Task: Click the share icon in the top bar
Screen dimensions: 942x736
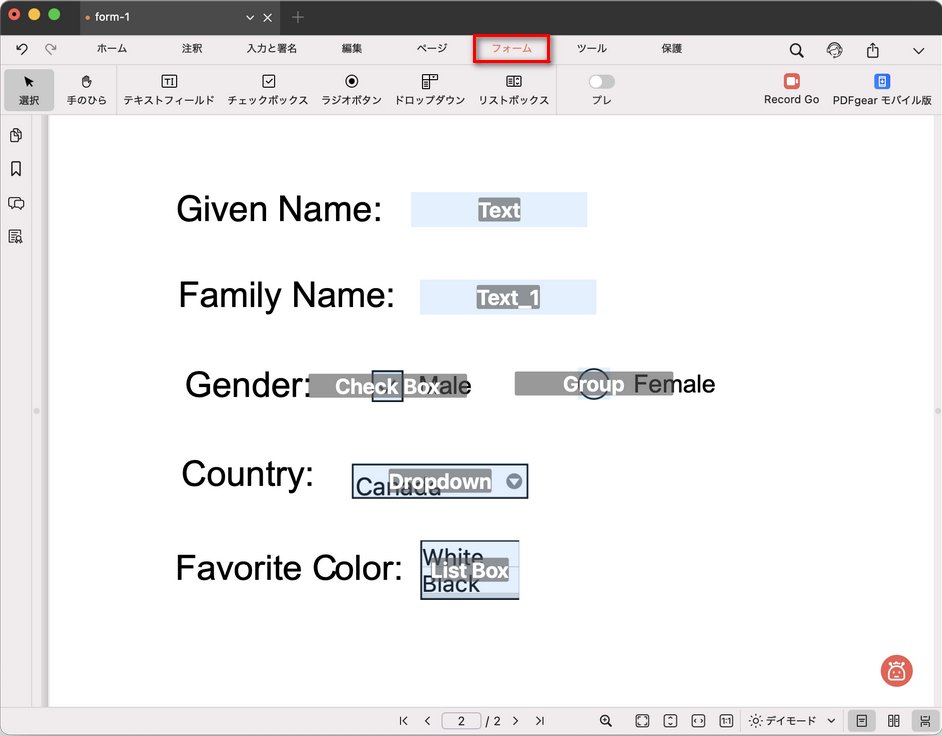Action: pyautogui.click(x=873, y=50)
